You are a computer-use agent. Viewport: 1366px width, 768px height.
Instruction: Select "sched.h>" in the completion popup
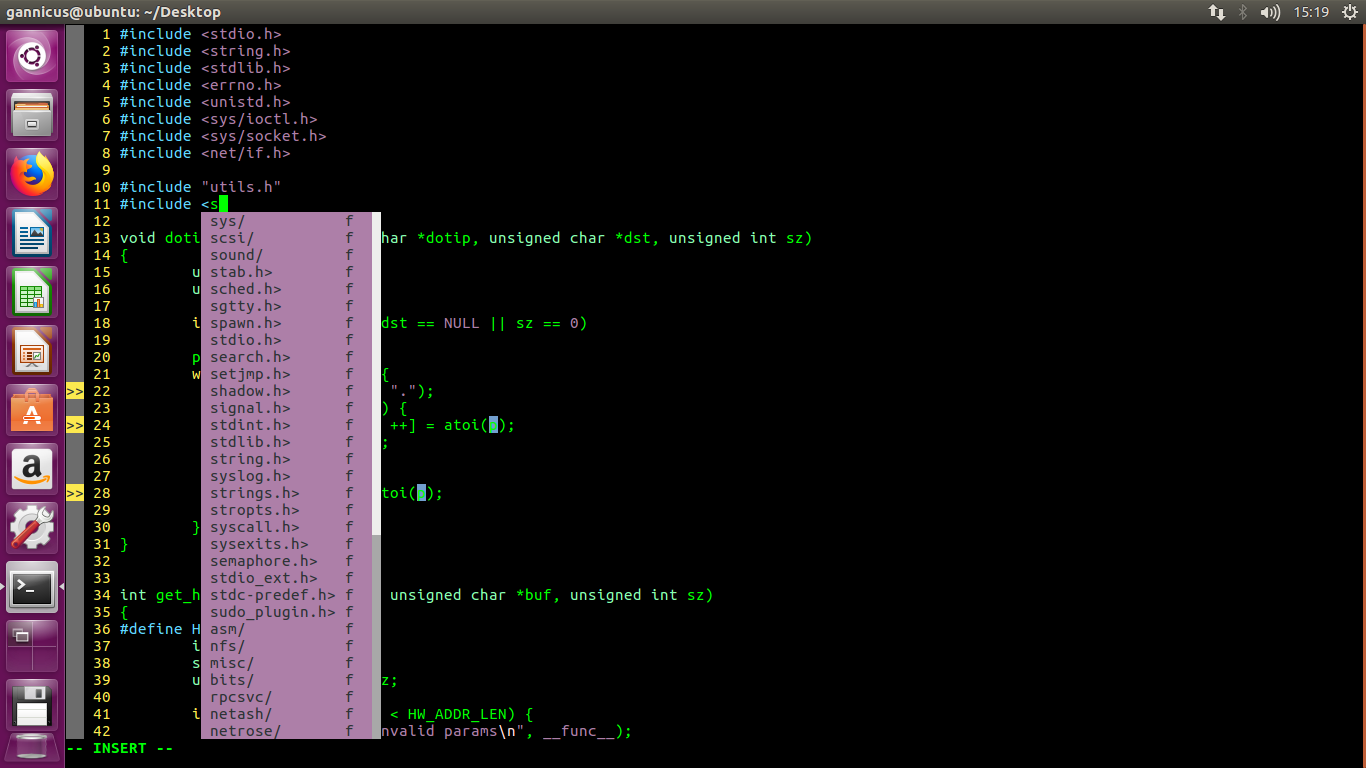pos(286,289)
